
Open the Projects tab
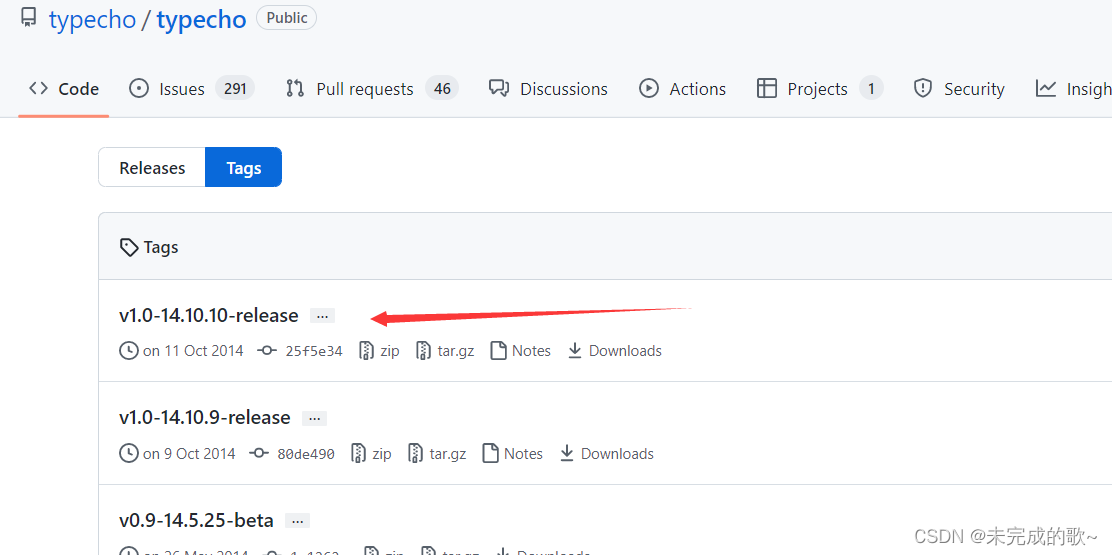point(820,89)
